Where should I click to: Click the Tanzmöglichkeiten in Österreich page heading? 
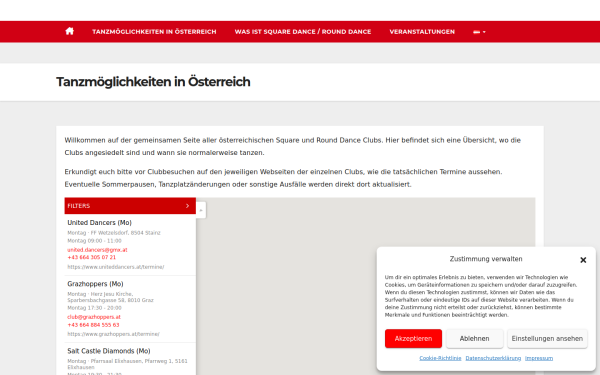153,82
